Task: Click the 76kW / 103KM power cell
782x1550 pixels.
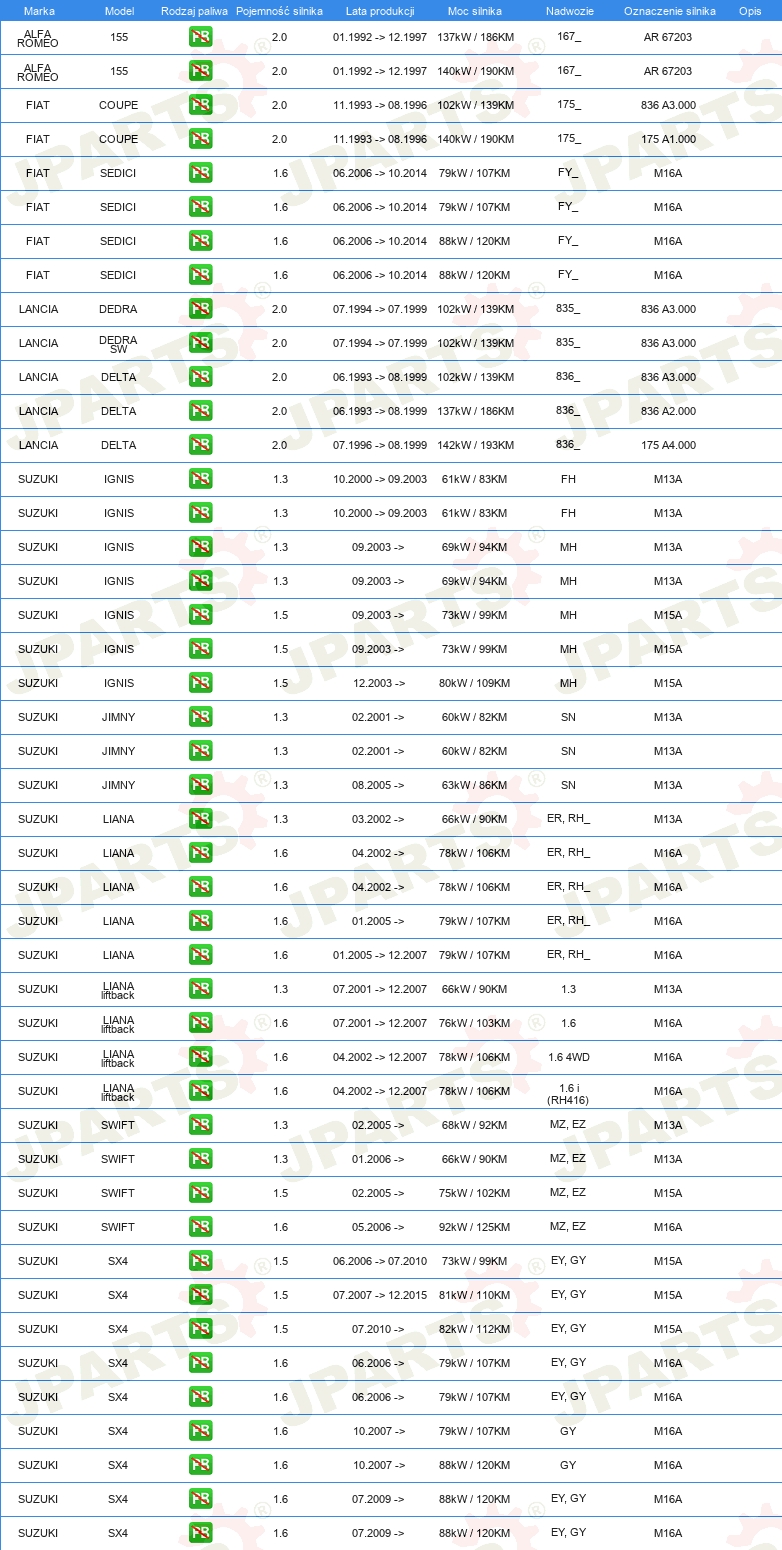Action: pyautogui.click(x=476, y=1023)
